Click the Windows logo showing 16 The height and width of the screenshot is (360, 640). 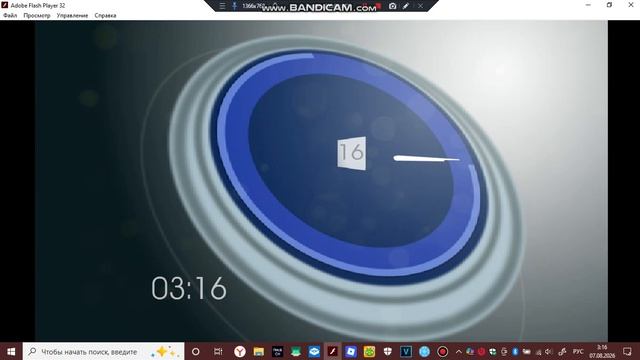click(351, 153)
